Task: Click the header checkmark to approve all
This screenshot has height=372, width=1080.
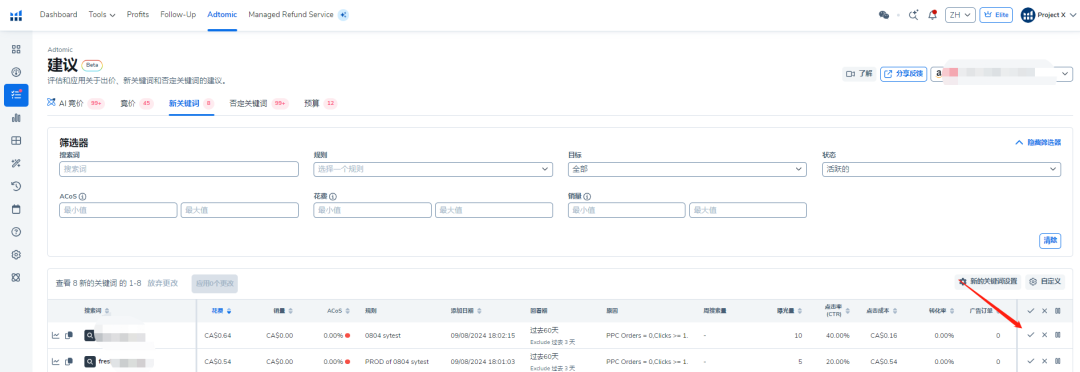Action: [x=1030, y=311]
